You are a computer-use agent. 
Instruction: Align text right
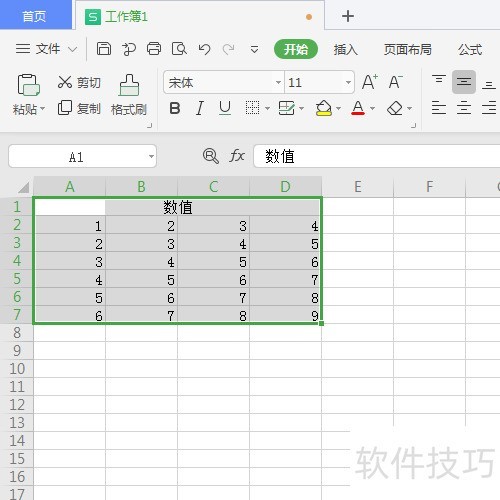(489, 108)
